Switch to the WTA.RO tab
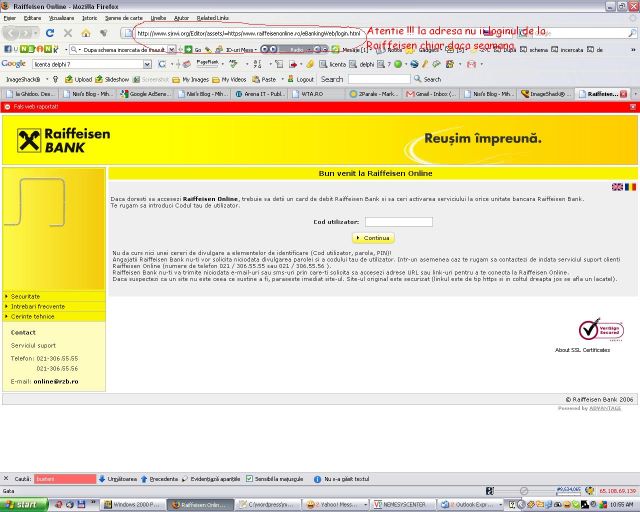 [318, 94]
